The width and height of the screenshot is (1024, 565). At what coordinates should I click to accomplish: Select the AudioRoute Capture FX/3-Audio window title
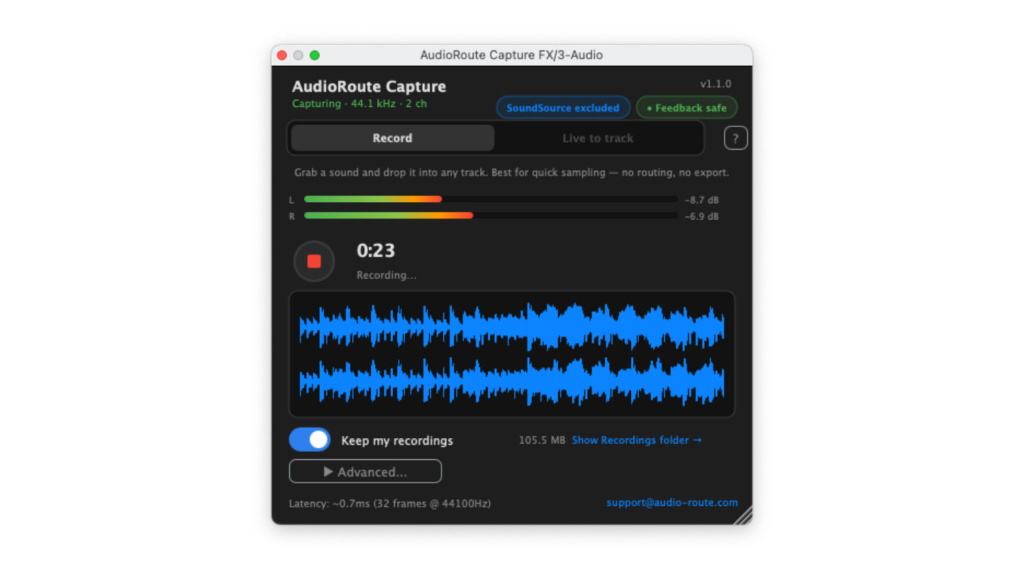coord(511,55)
